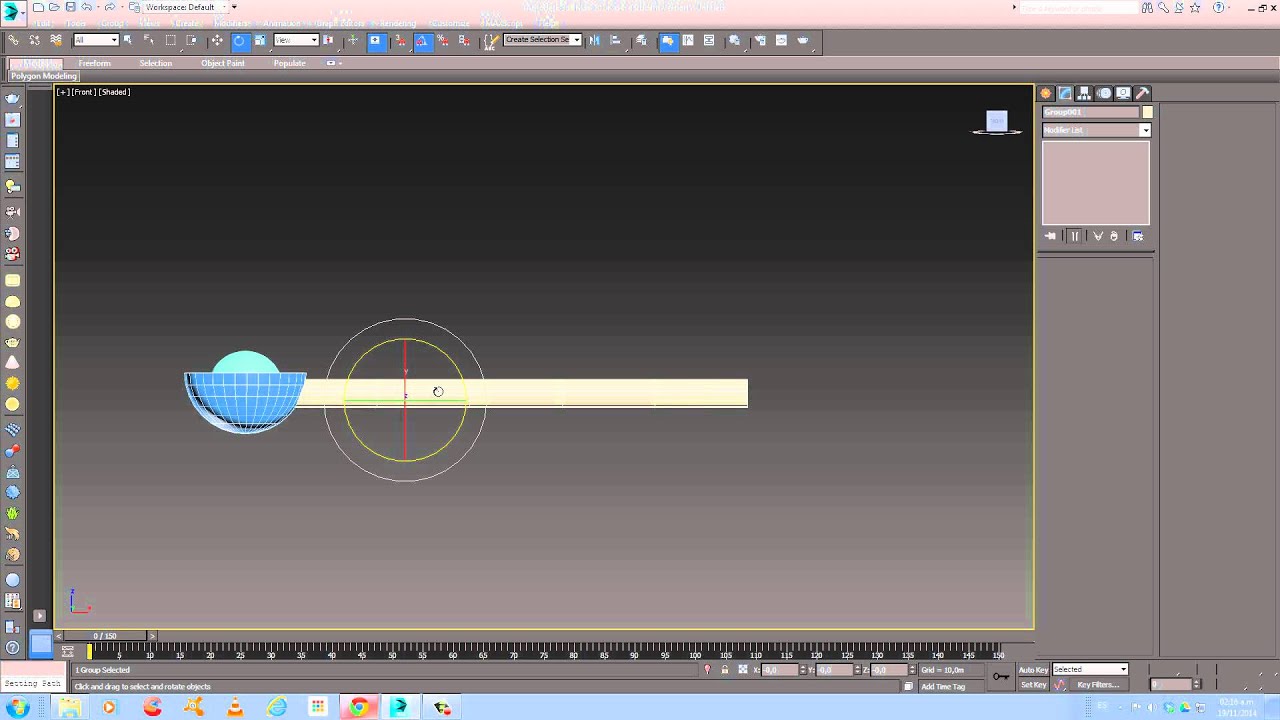Open the View reference coordinate dropdown

point(296,40)
